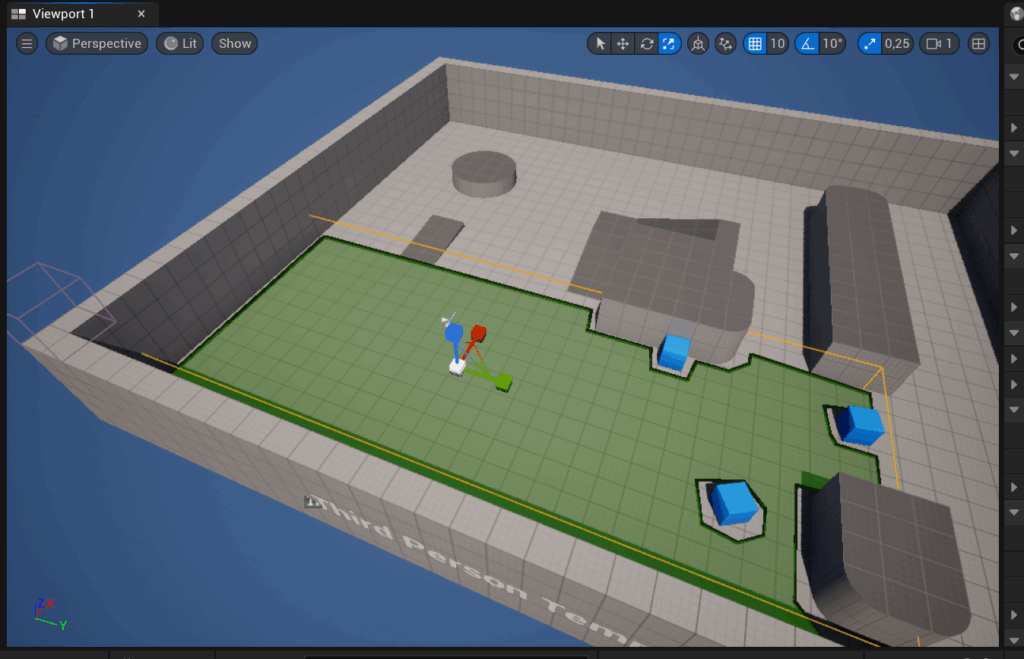Open surface snapping options
Image resolution: width=1024 pixels, height=659 pixels.
coord(726,44)
